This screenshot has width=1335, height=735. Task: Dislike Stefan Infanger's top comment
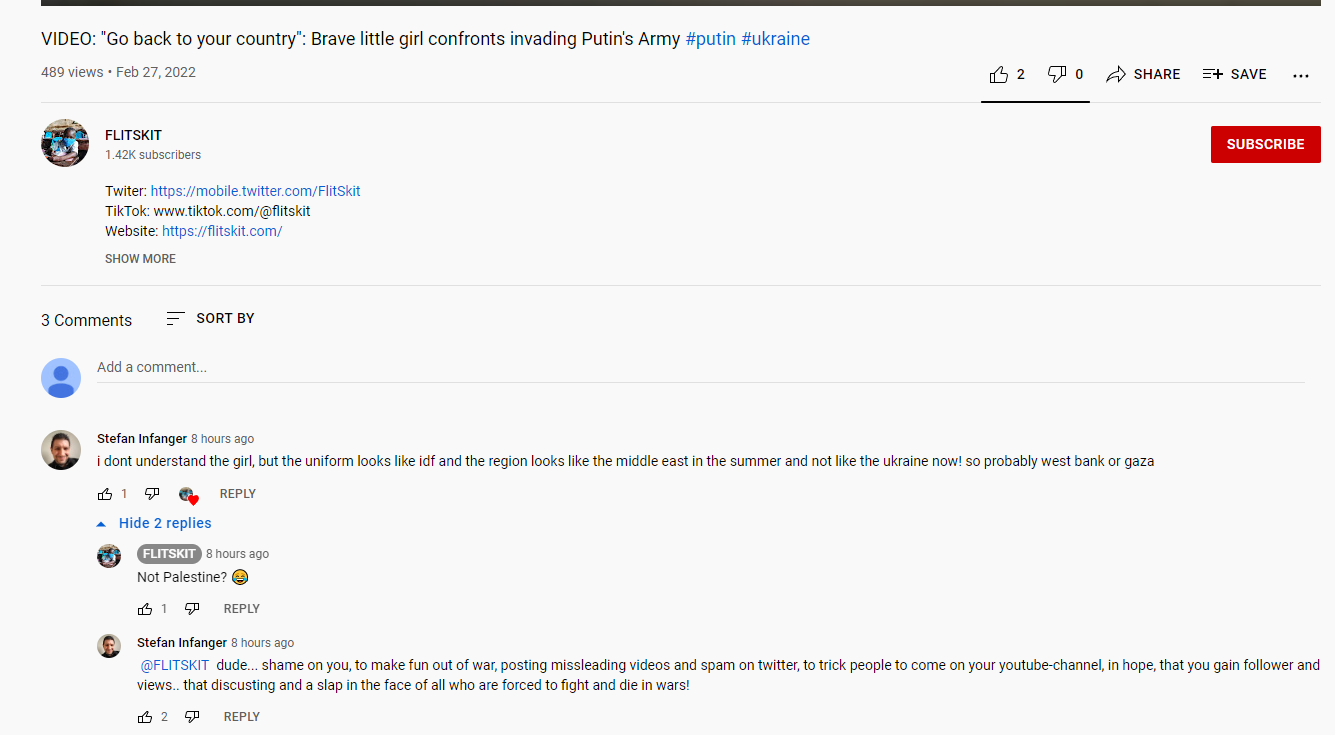pos(152,494)
